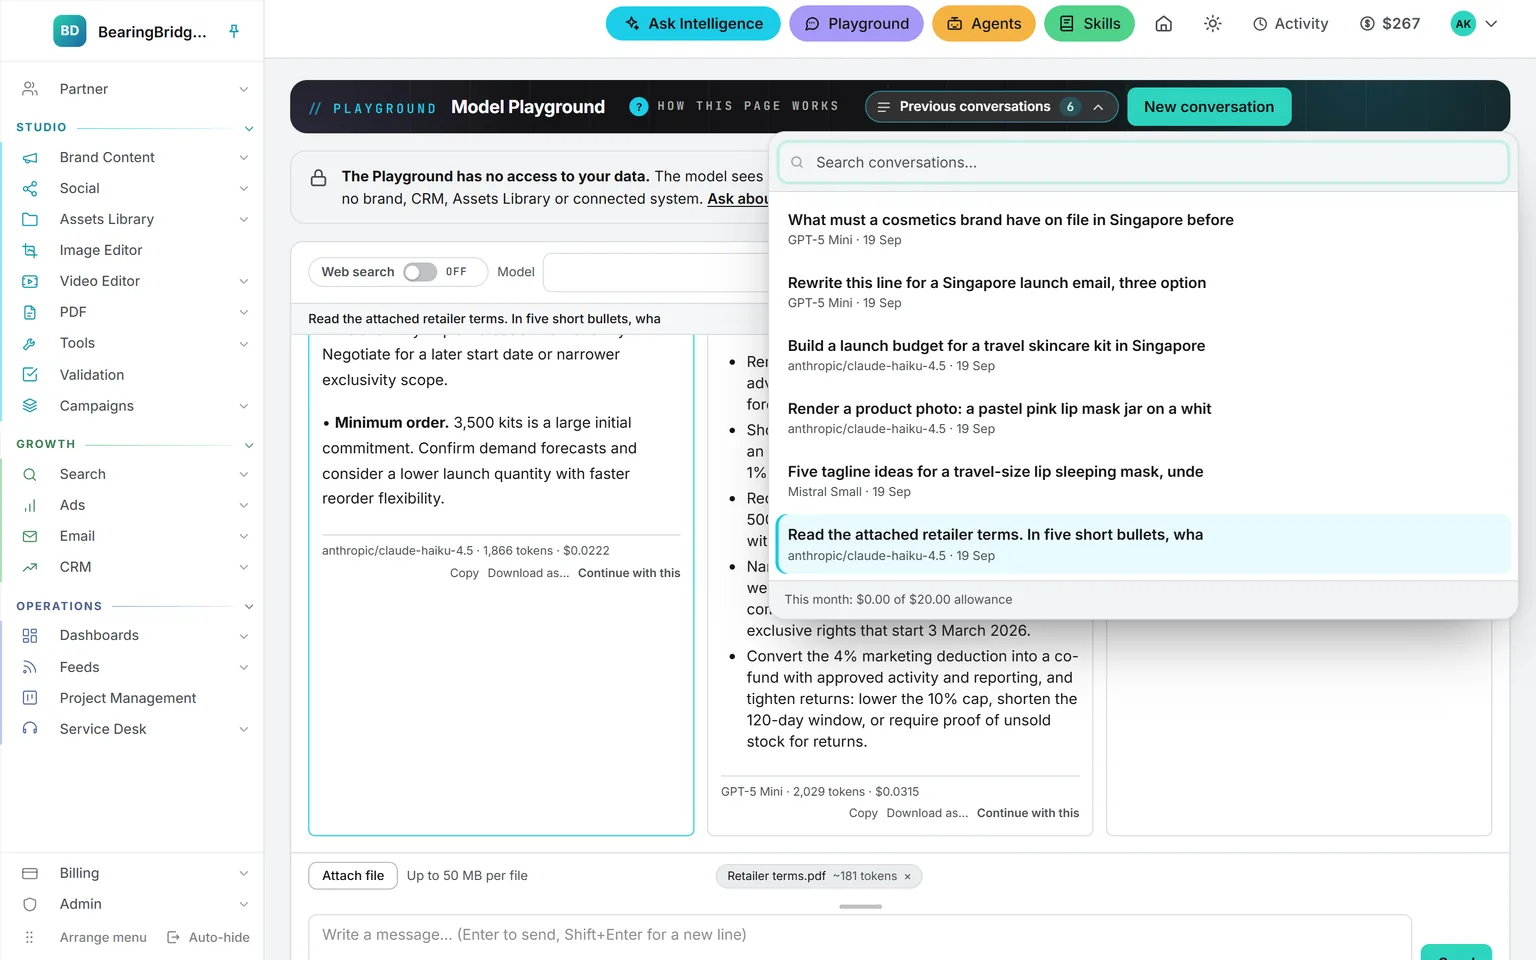Toggle the Auto-hide sidebar option
1536x960 pixels.
coord(208,938)
